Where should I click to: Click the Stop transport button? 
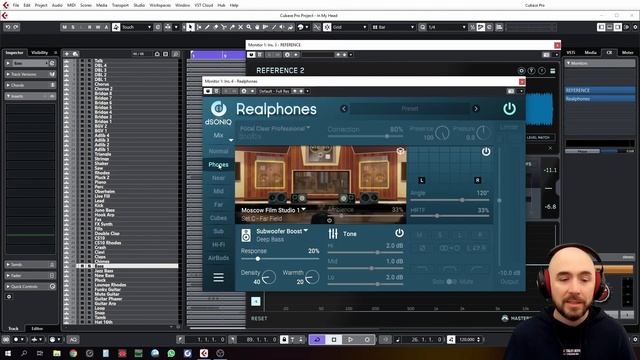coord(334,339)
